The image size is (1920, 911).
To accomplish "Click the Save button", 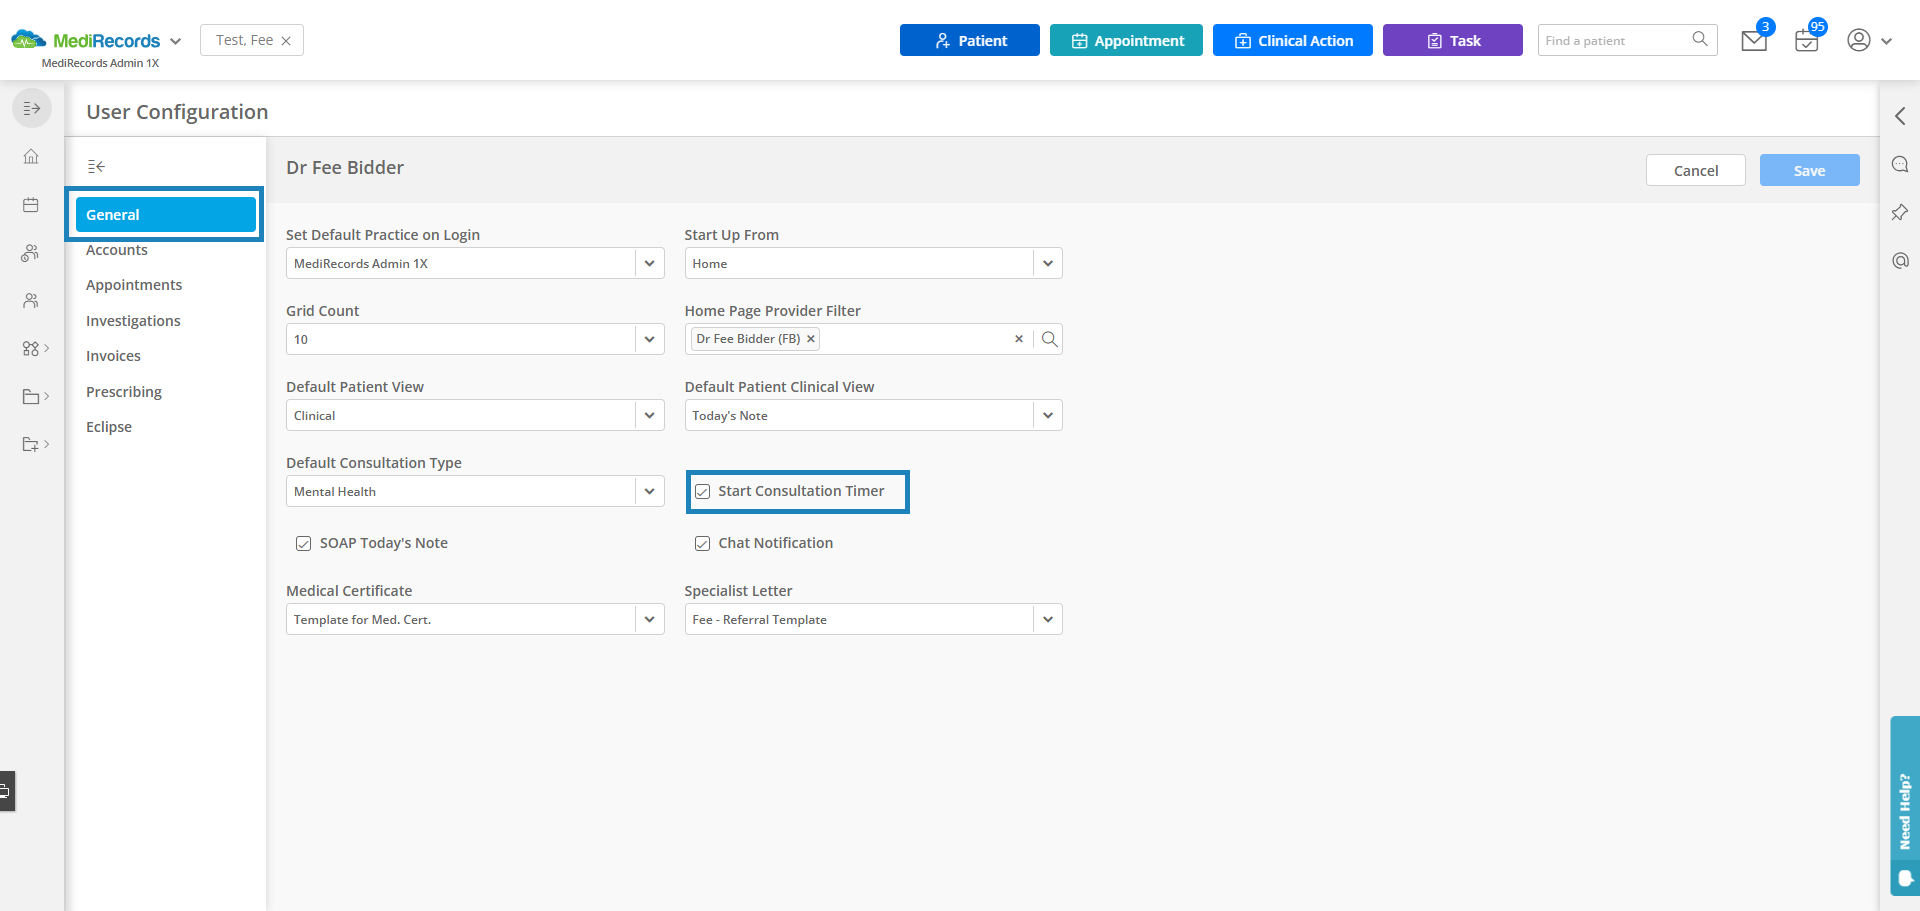I will pyautogui.click(x=1809, y=170).
